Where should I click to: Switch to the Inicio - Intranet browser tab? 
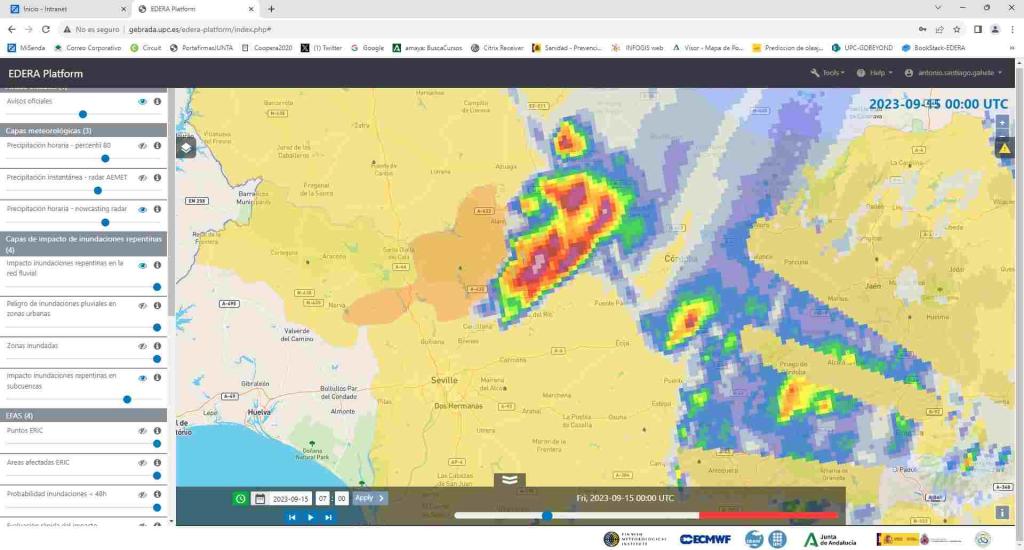tap(60, 8)
